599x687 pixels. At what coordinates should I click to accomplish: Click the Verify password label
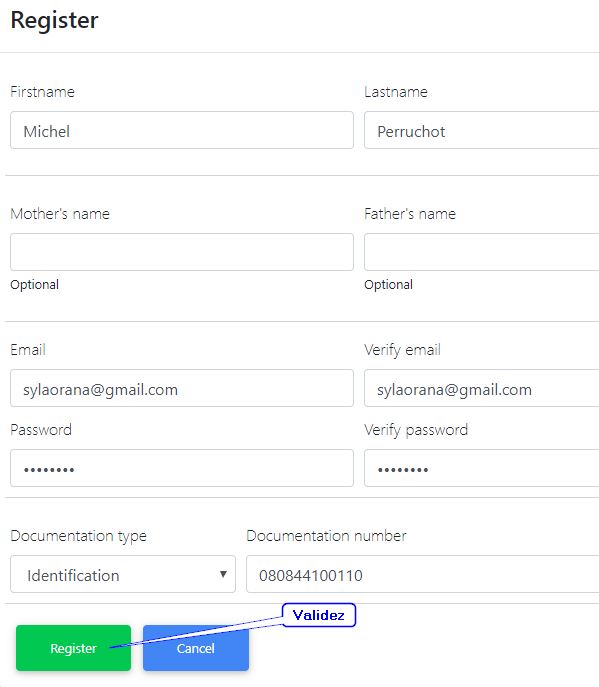click(x=416, y=430)
